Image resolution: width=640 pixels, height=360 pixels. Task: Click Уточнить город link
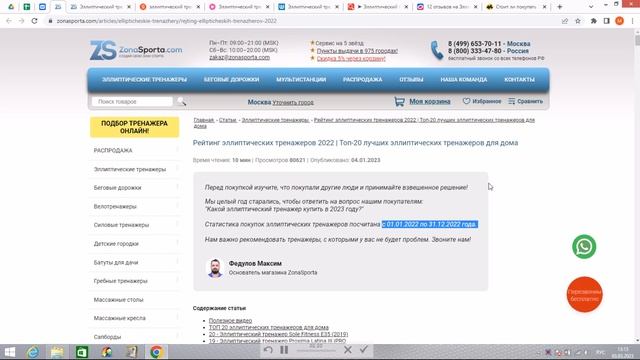293,102
